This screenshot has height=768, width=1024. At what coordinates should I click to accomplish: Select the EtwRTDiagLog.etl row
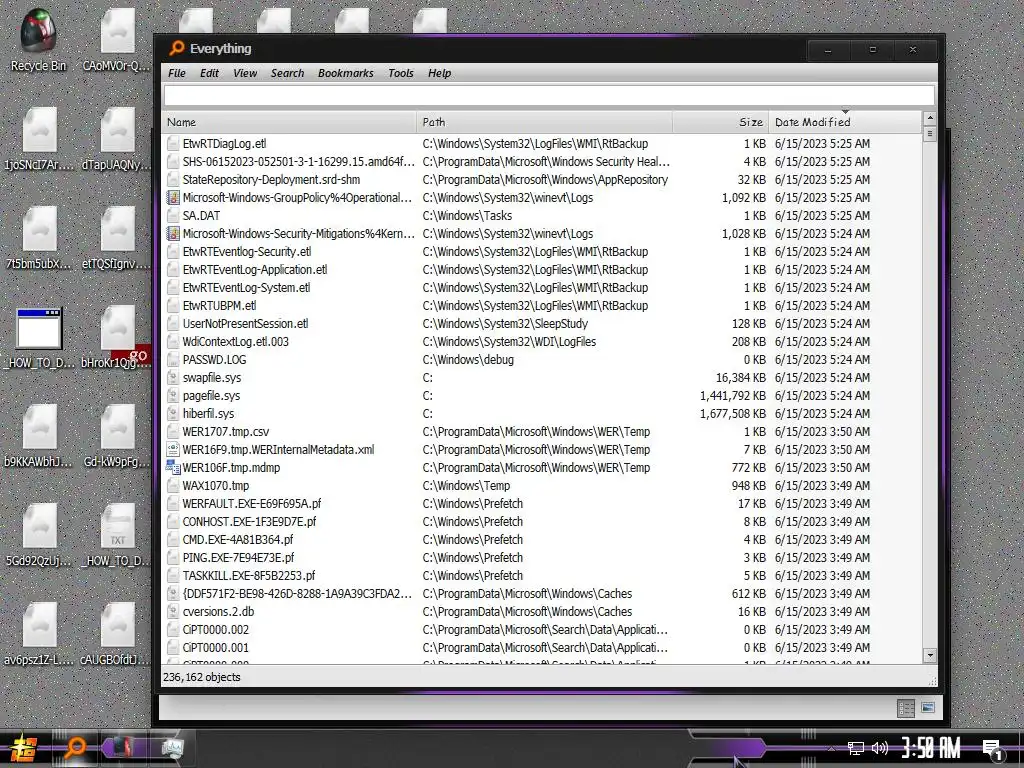point(541,144)
